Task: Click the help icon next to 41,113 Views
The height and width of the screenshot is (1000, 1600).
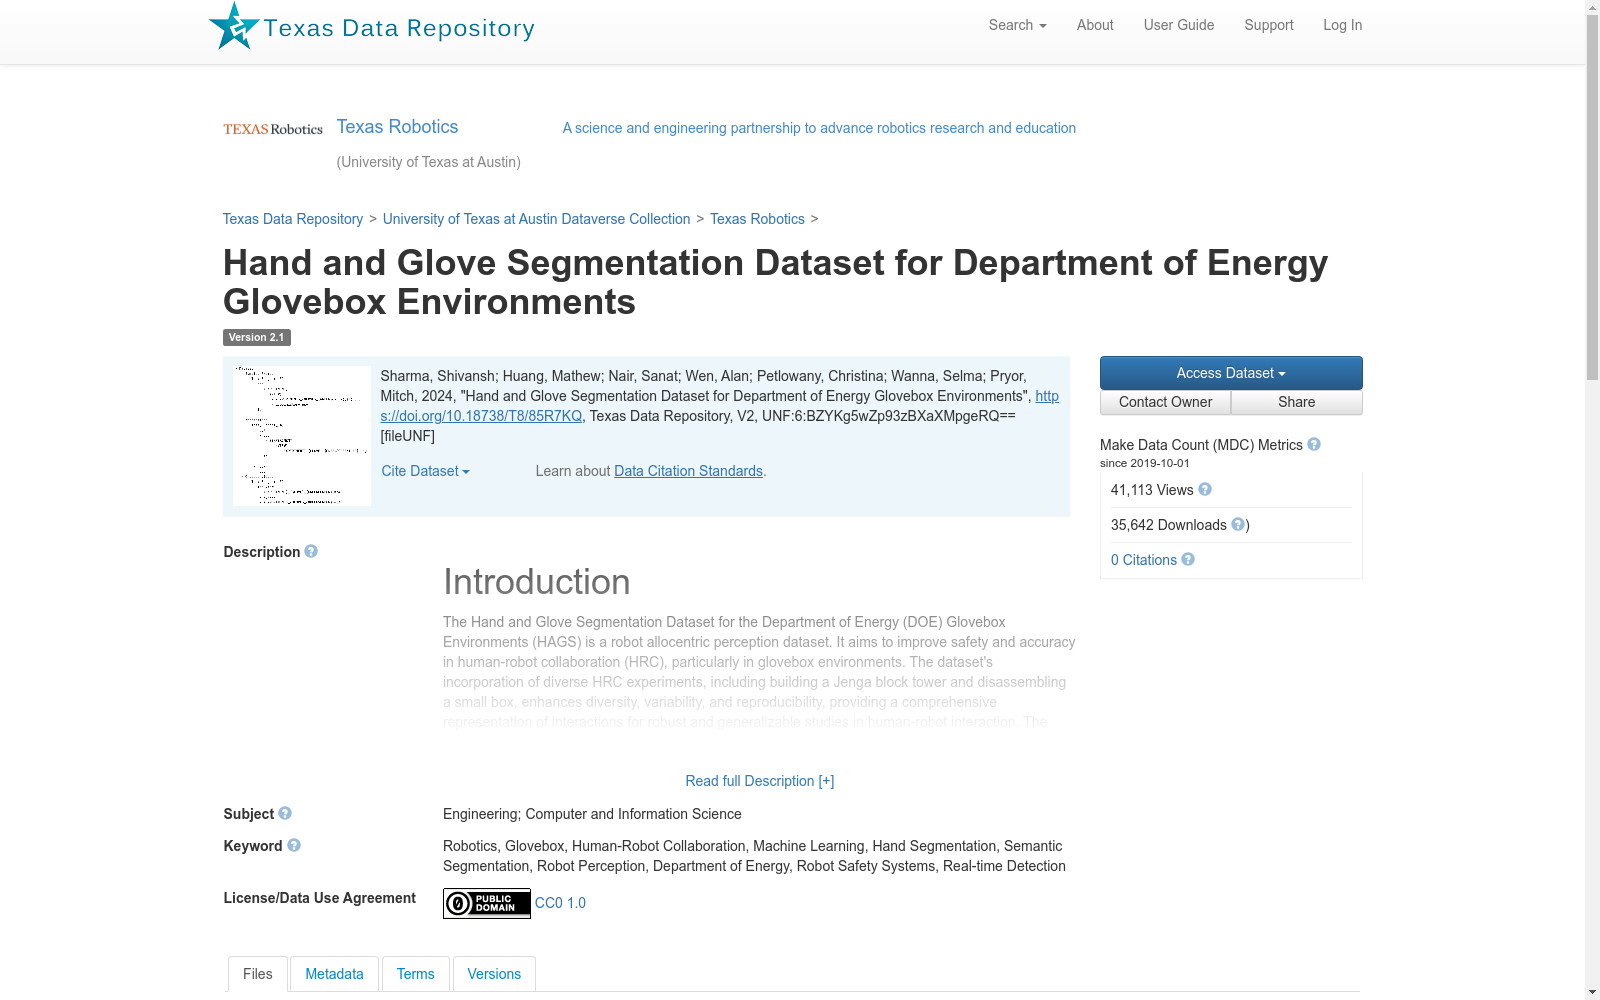Action: [x=1205, y=489]
